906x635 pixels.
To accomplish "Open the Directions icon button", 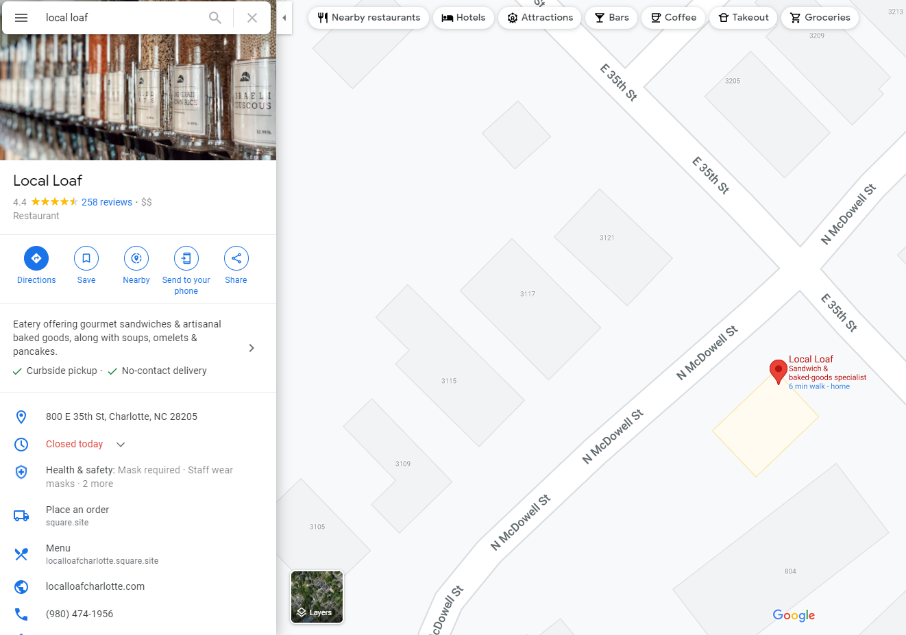I will click(36, 258).
